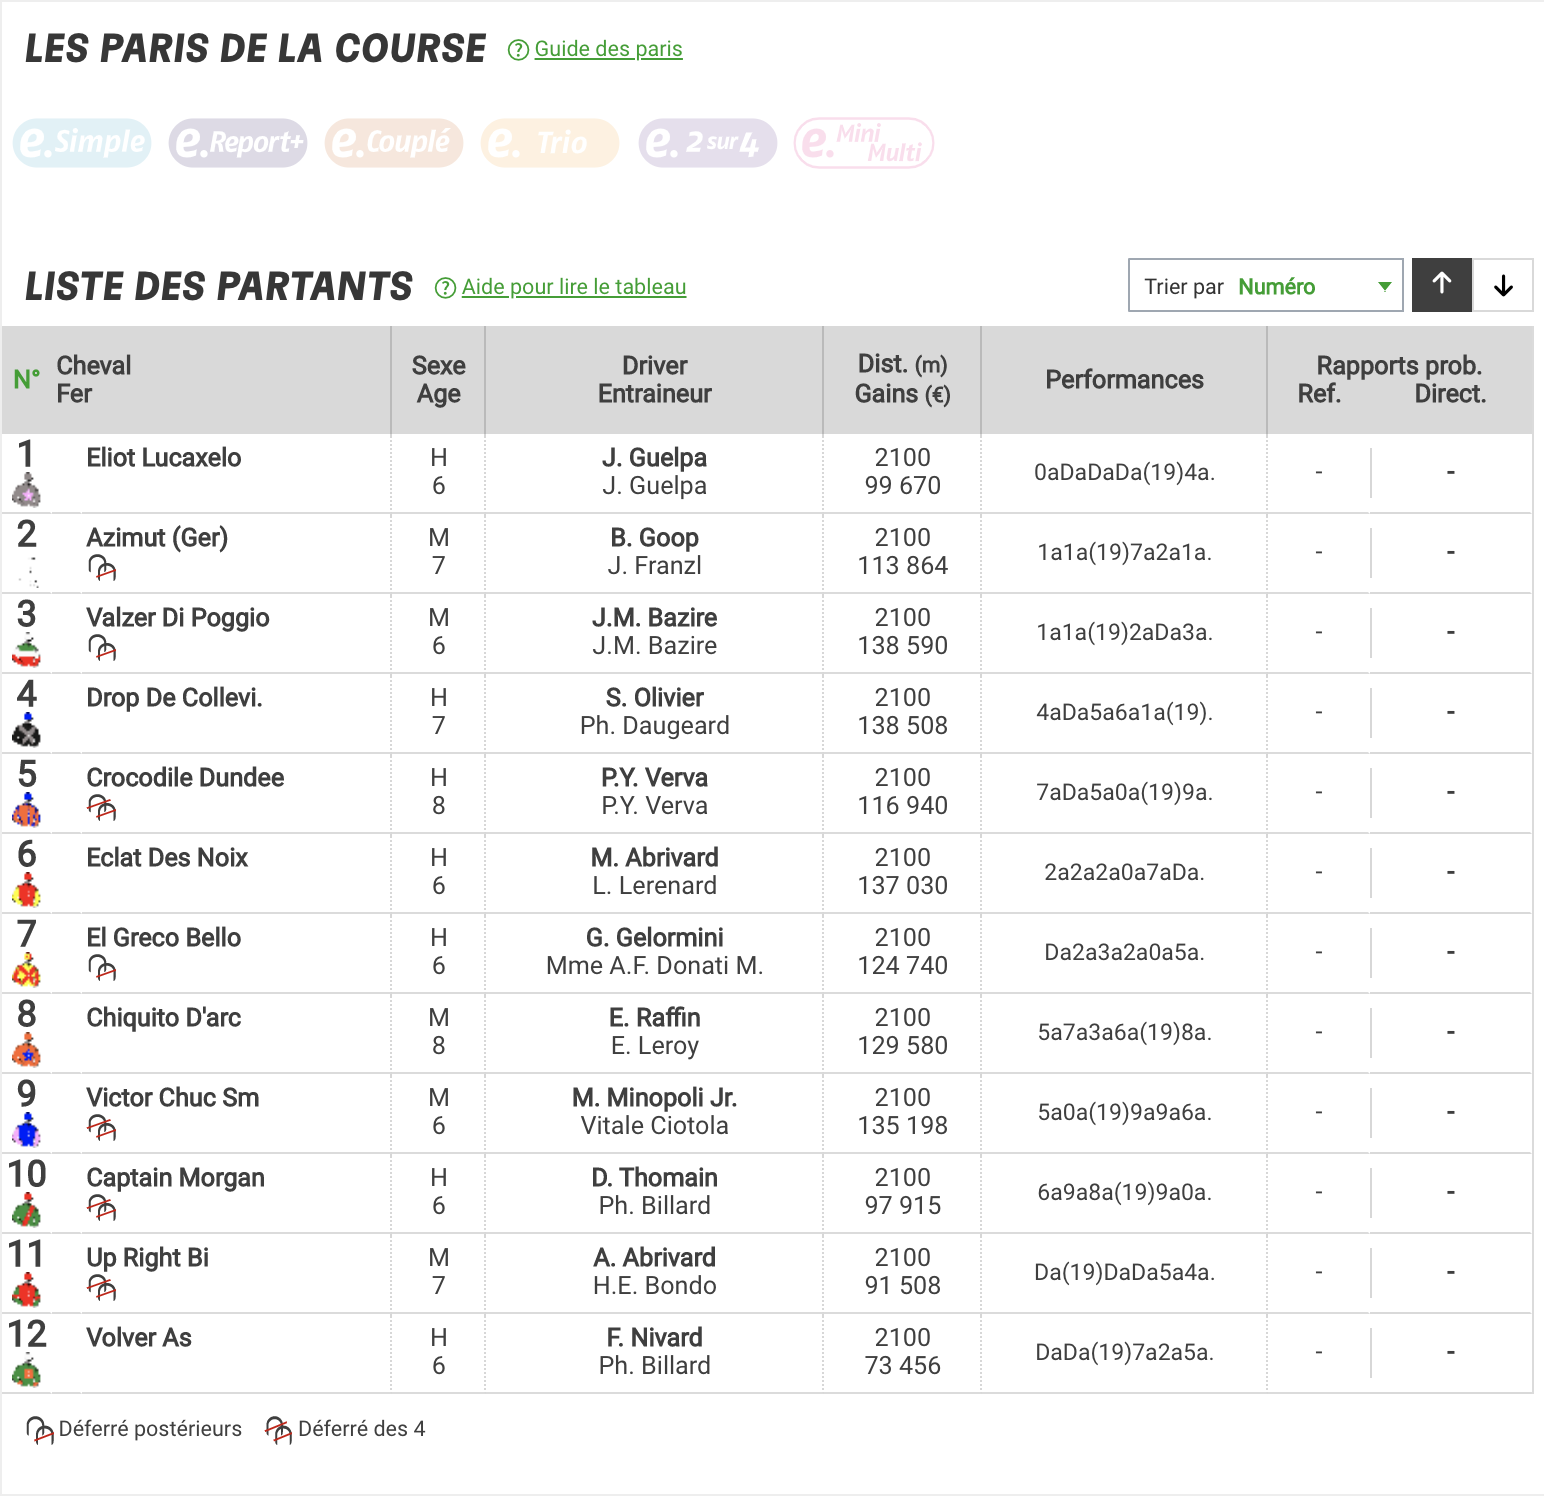The width and height of the screenshot is (1544, 1496).
Task: Click the Driver Entraineur column header
Action: [655, 380]
